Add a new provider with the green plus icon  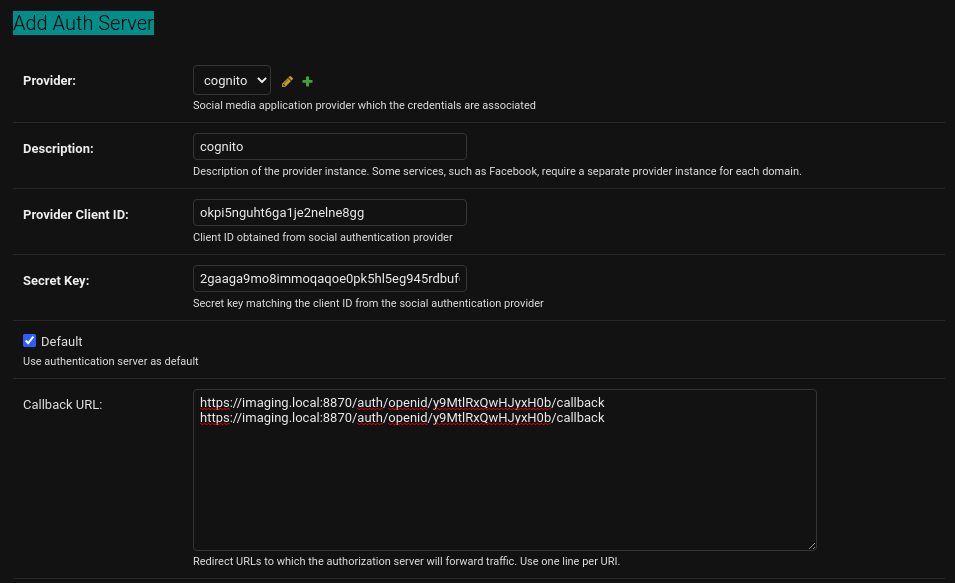pos(307,81)
